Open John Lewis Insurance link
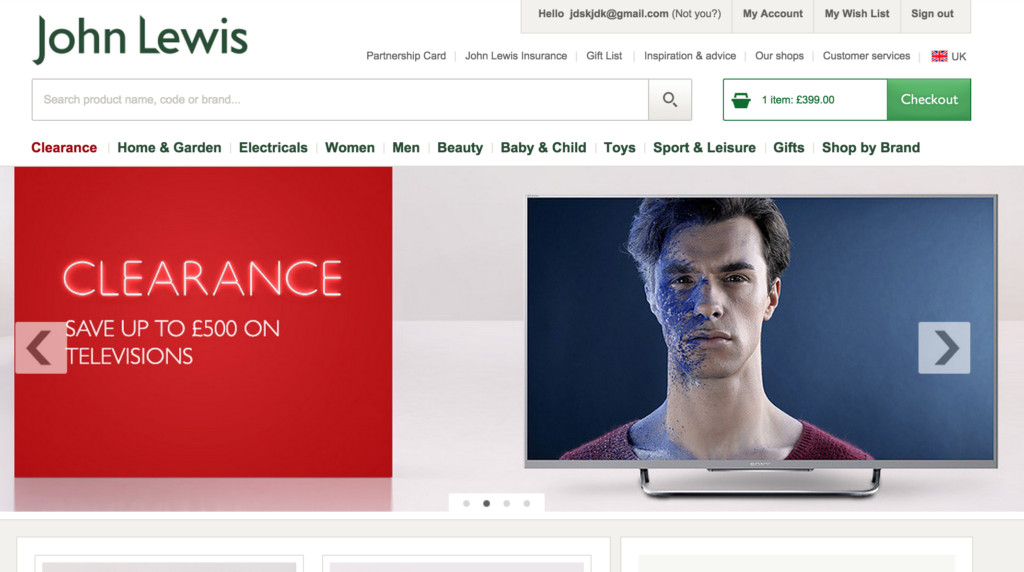The height and width of the screenshot is (572, 1024). (x=516, y=56)
